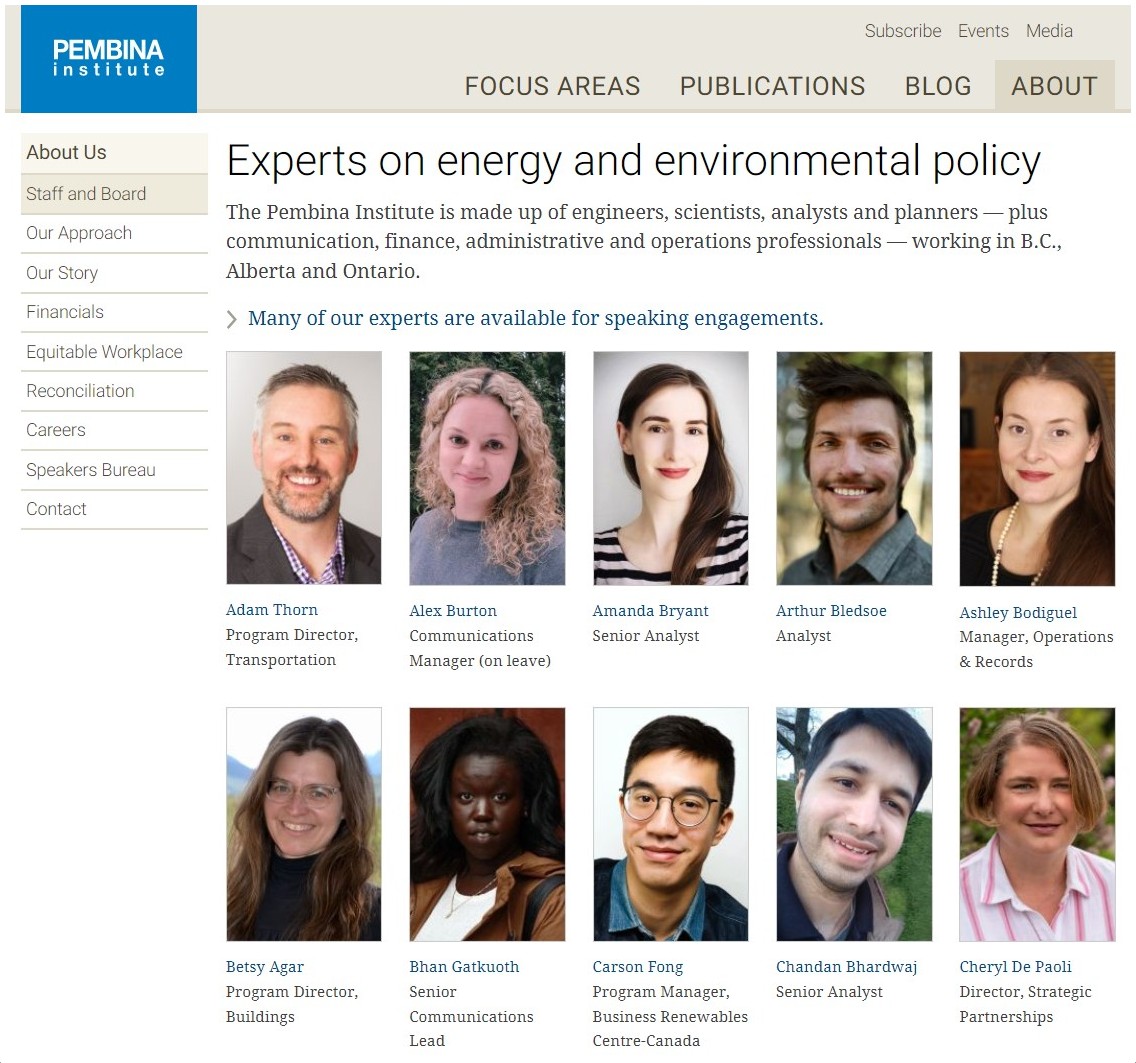Open the Events page link
Screen dimensions: 1136x1063
(983, 31)
